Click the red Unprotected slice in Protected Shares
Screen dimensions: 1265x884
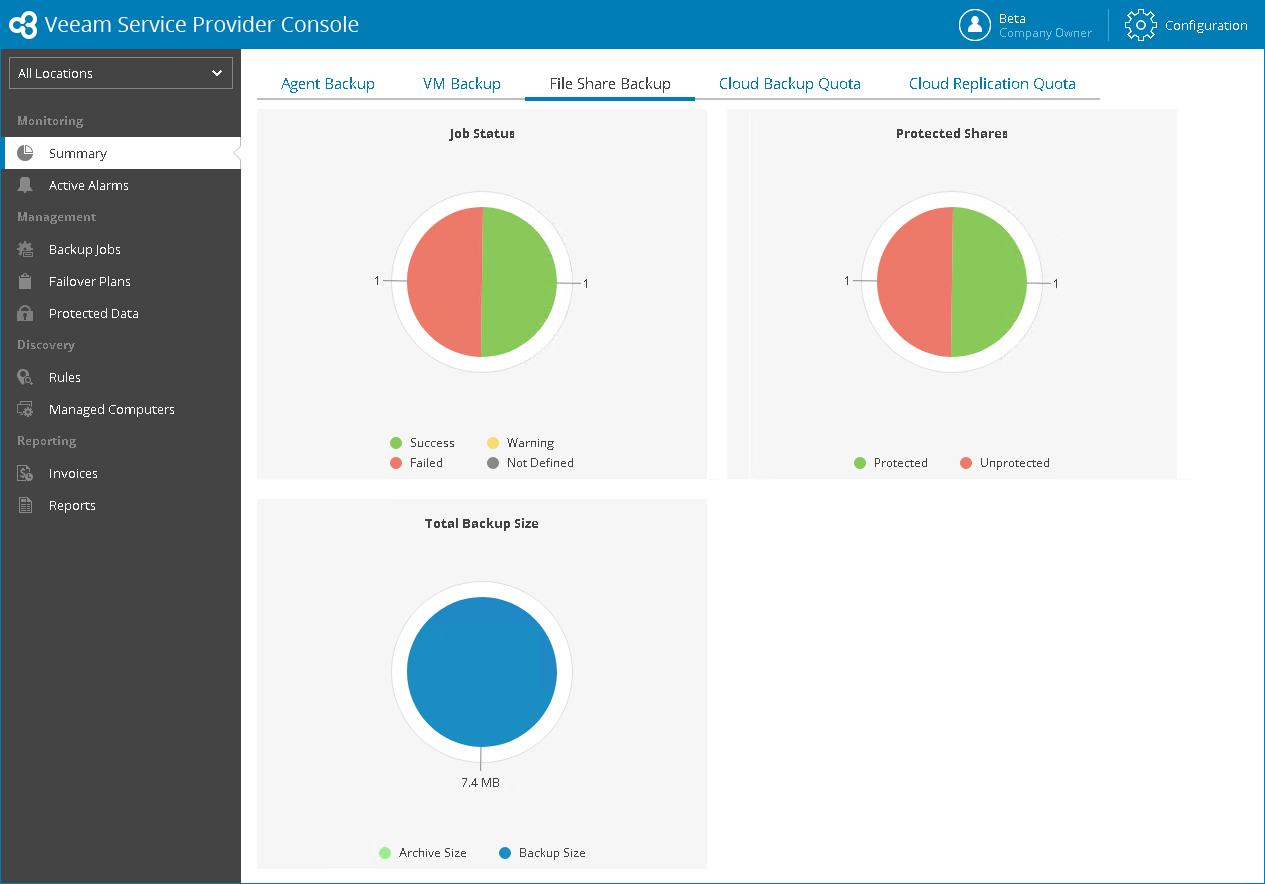pyautogui.click(x=914, y=282)
